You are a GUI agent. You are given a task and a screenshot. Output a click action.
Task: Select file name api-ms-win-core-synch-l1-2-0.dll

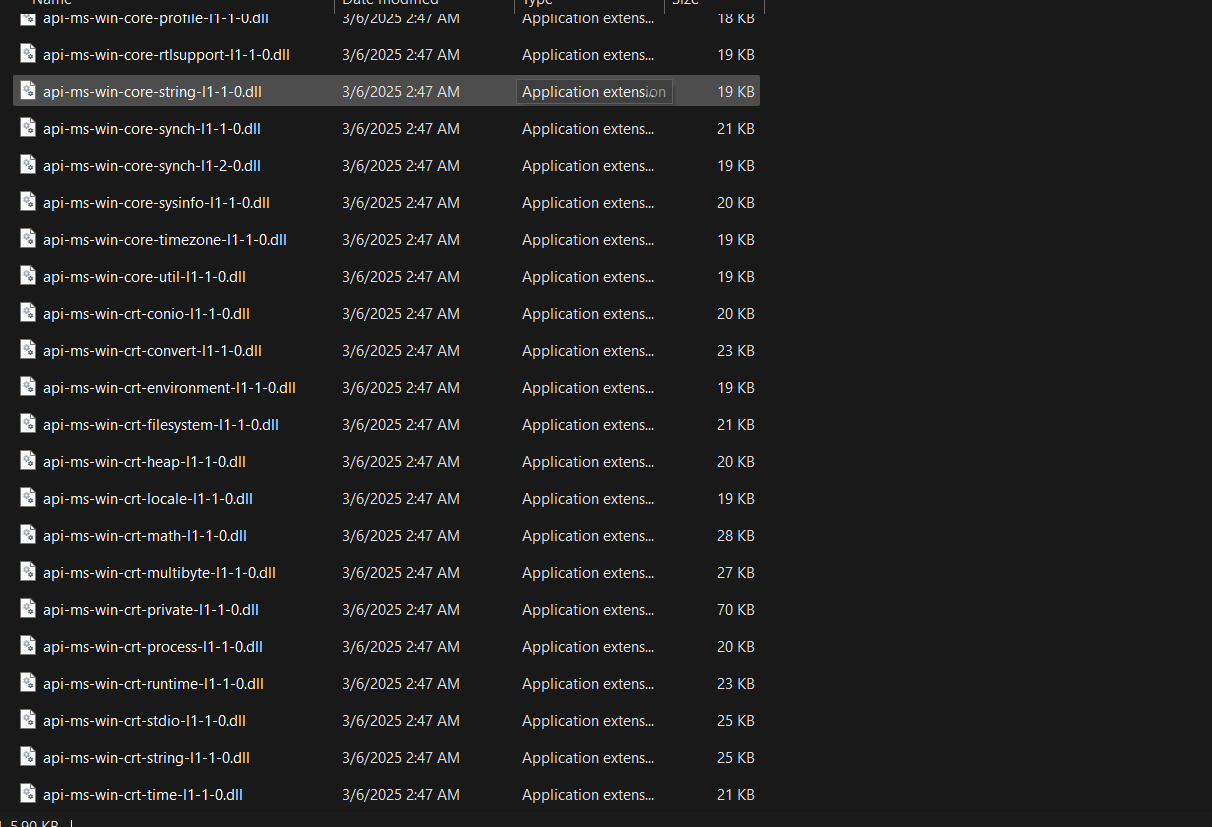(x=152, y=166)
